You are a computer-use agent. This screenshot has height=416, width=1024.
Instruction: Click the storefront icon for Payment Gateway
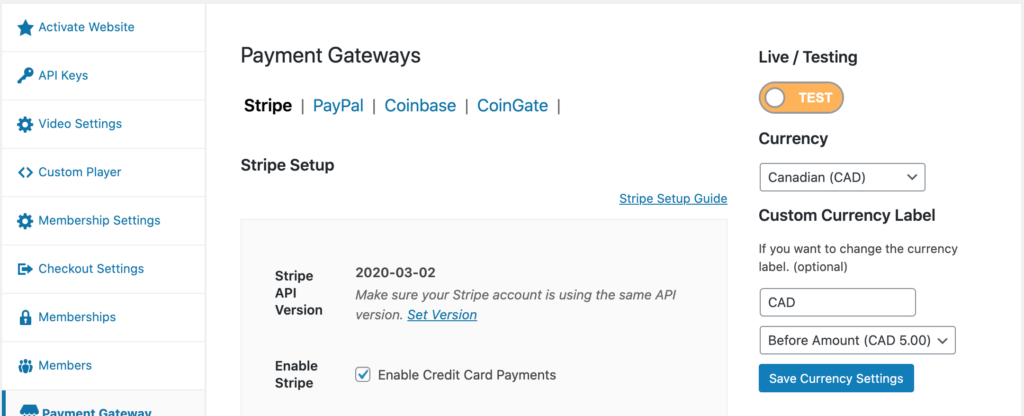point(29,411)
